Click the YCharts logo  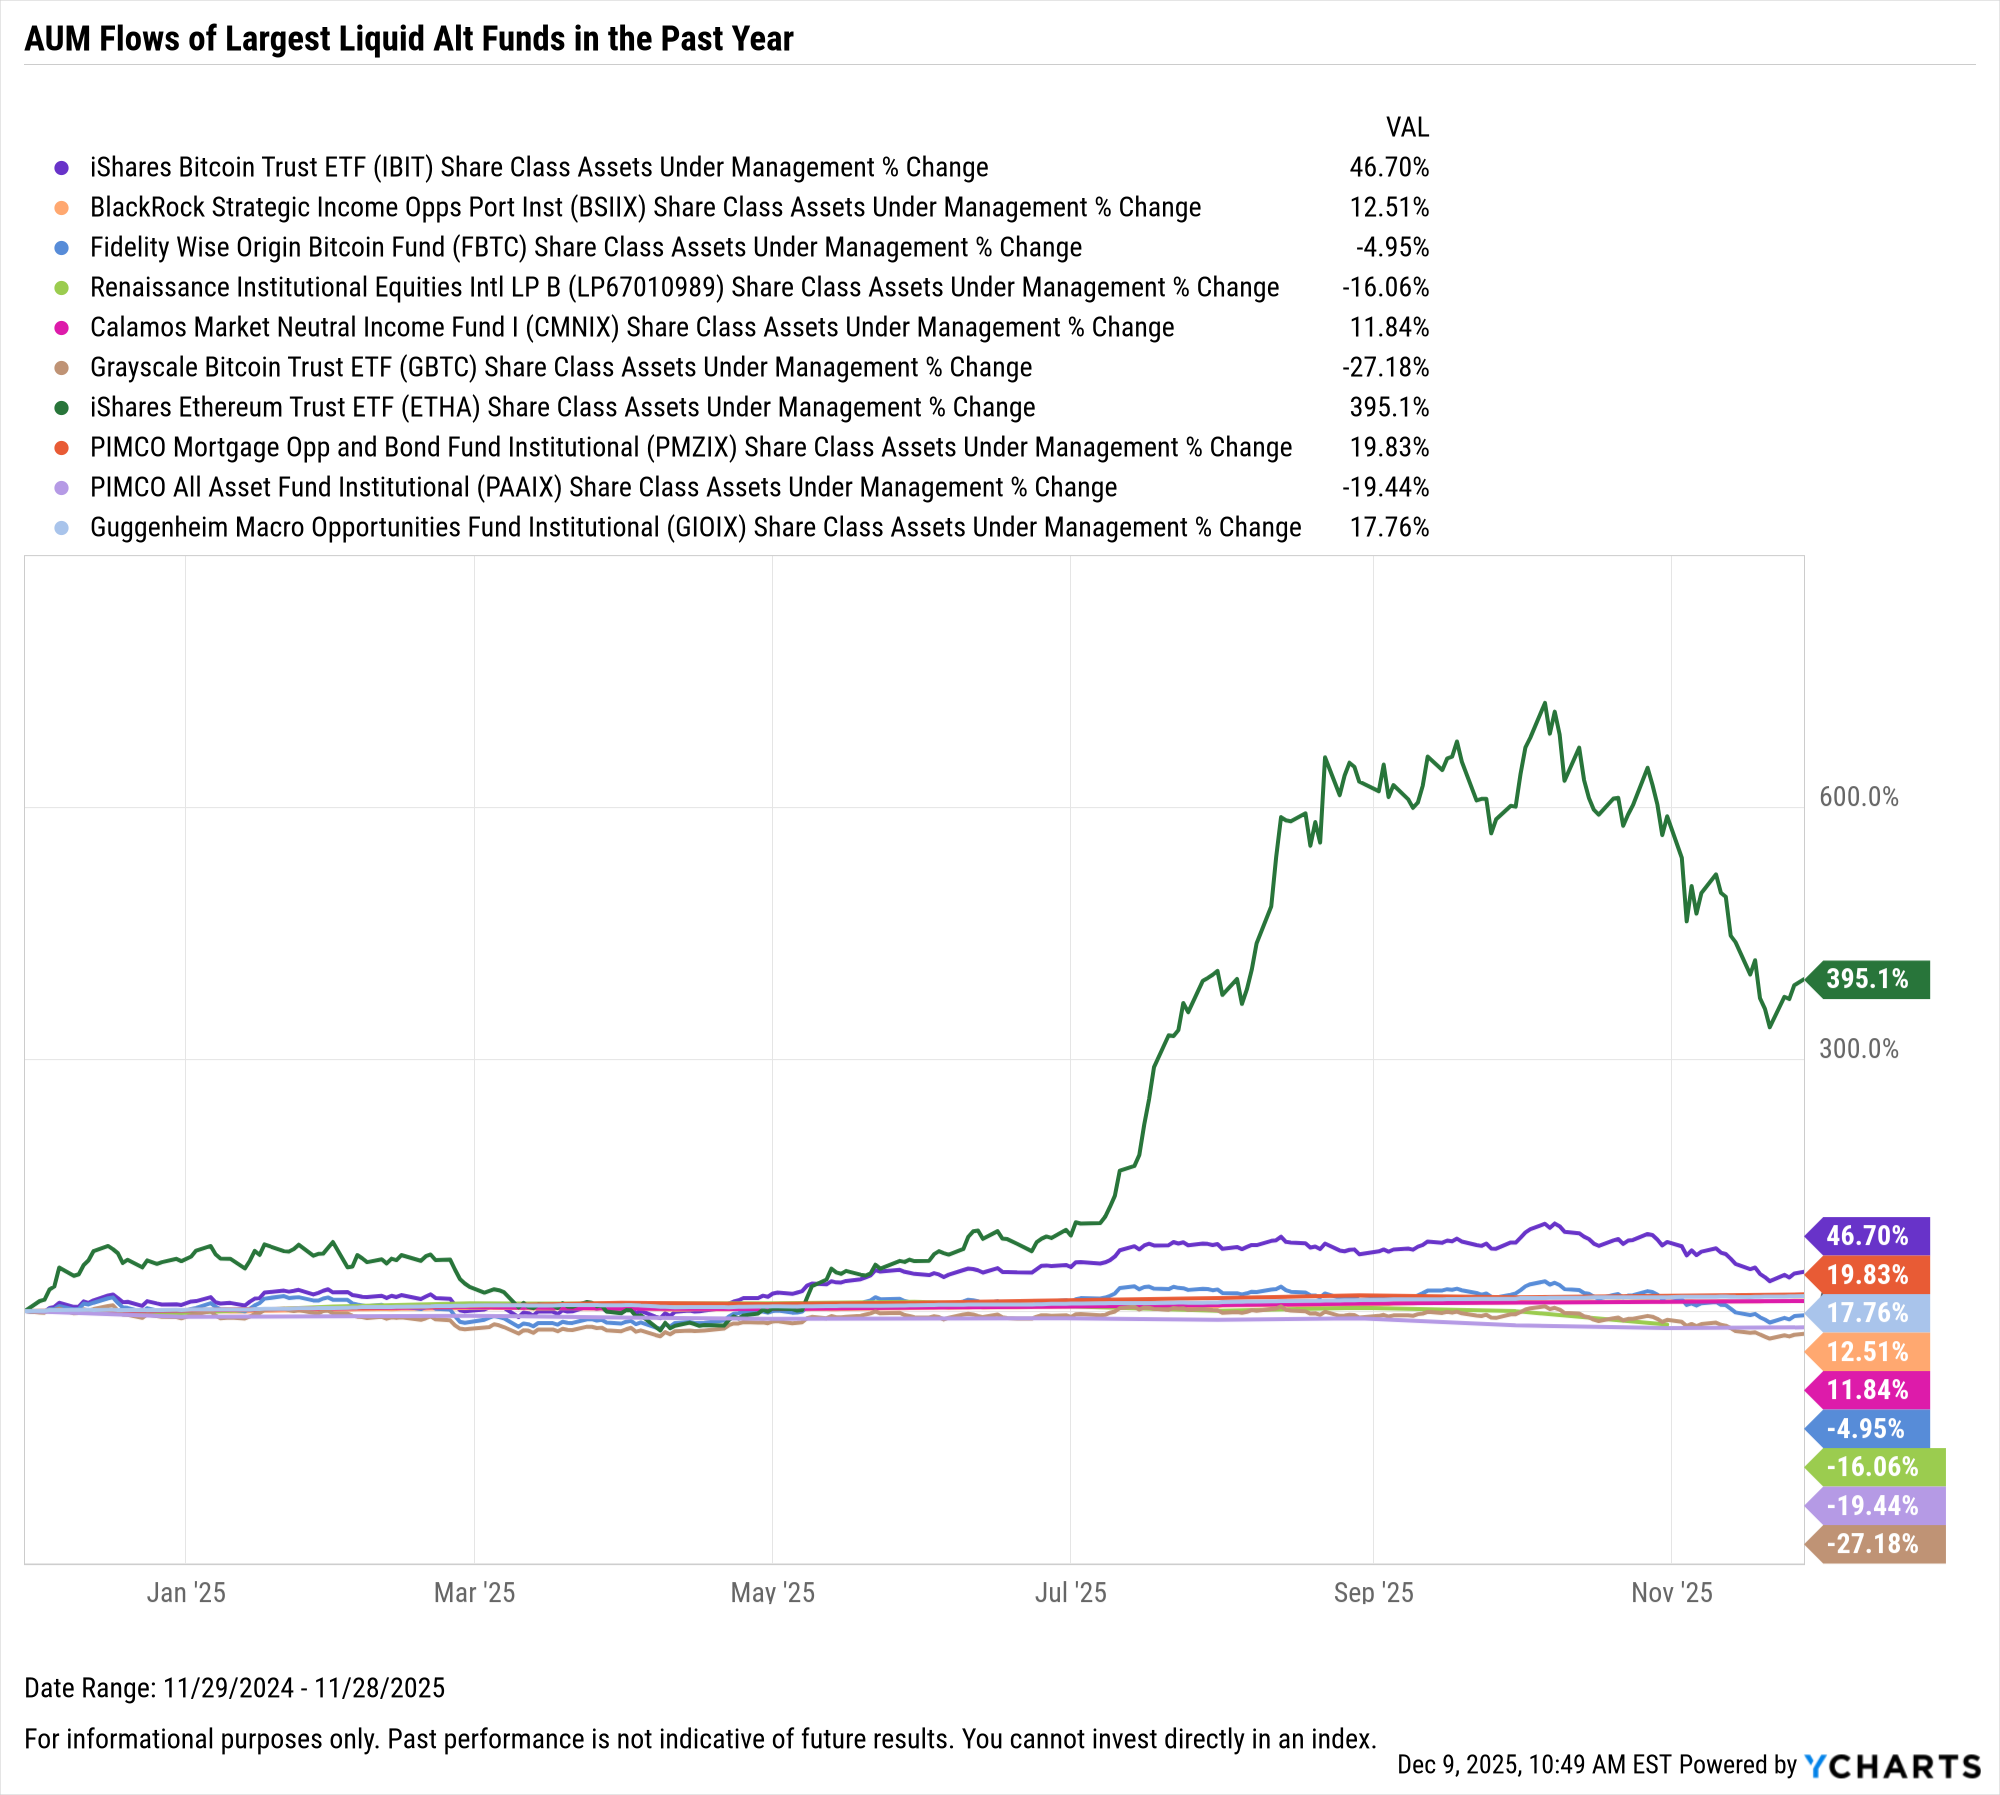(1892, 1766)
